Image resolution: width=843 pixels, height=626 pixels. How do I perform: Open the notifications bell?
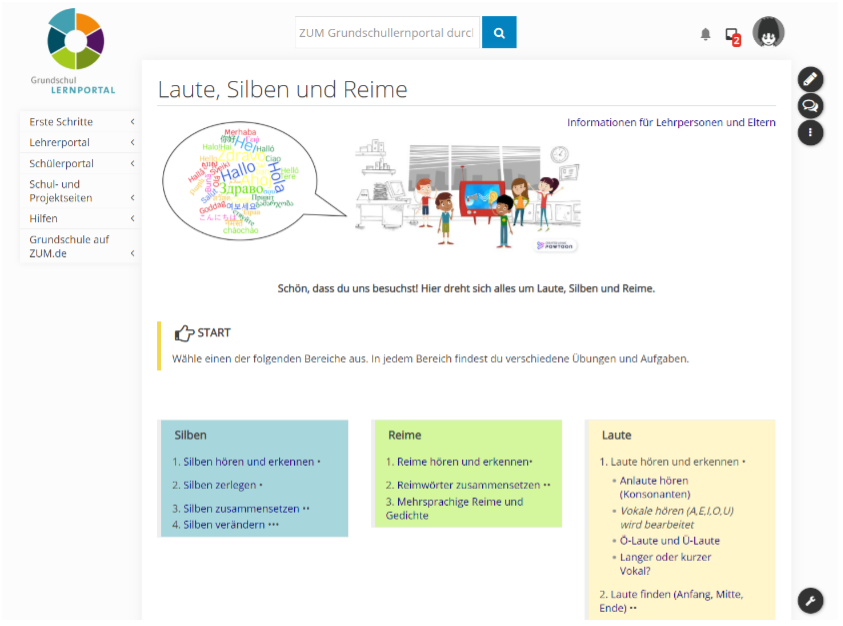click(x=705, y=34)
